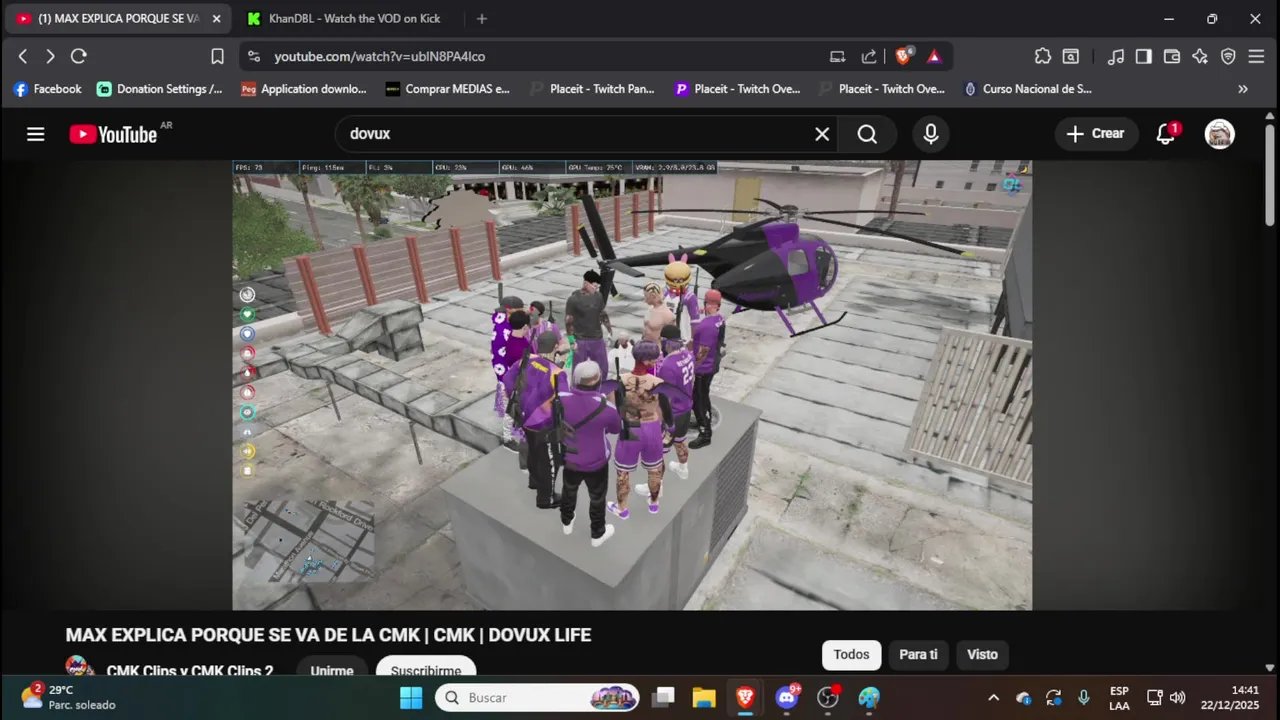Open the Paint palette taskbar icon
Viewport: 1280px width, 720px height.
pyautogui.click(x=869, y=698)
